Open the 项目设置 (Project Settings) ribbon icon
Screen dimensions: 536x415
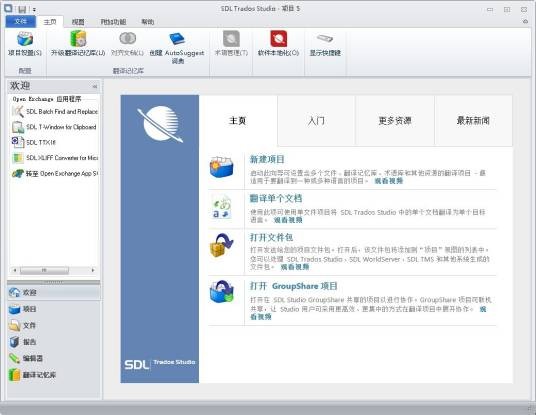tap(25, 39)
